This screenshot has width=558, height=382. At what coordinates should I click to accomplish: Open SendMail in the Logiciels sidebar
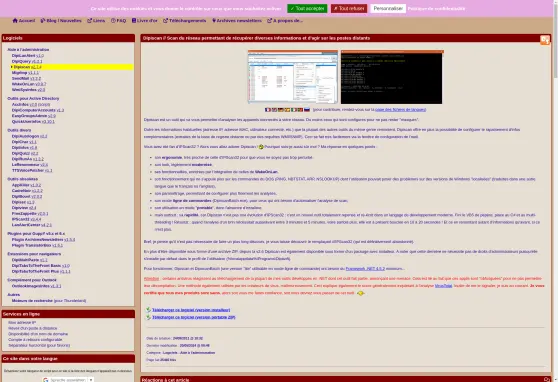(26, 78)
